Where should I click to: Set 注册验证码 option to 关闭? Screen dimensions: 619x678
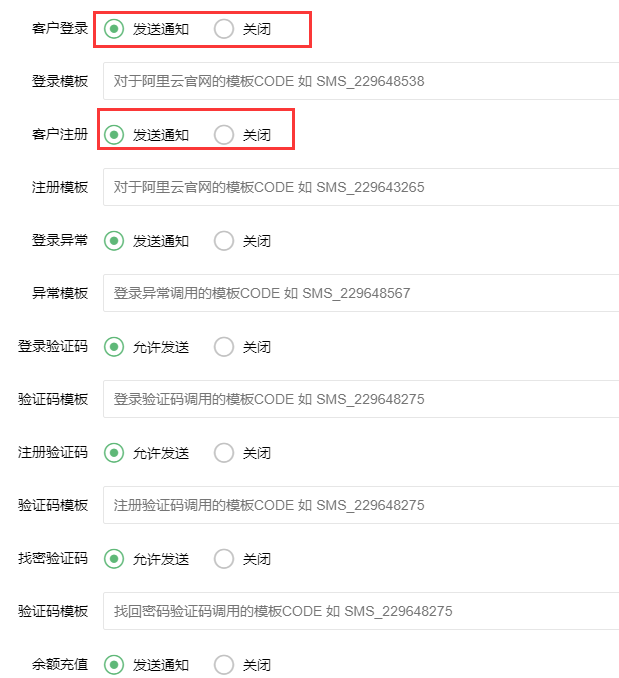coord(225,453)
